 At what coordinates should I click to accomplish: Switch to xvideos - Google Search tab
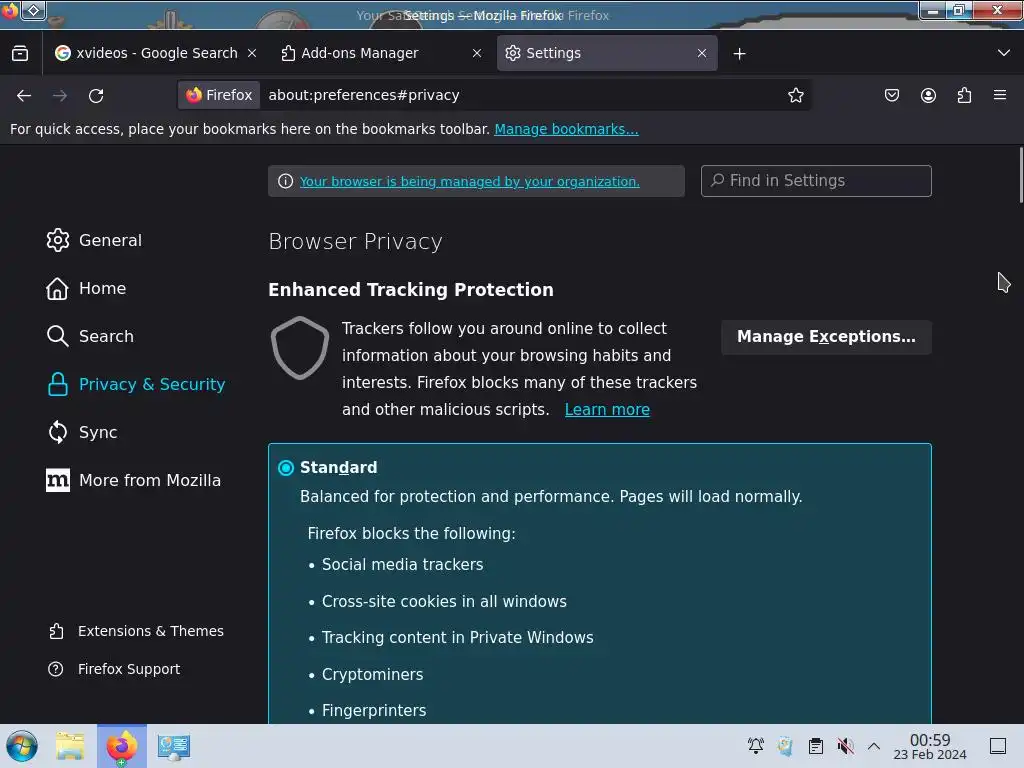pyautogui.click(x=155, y=53)
